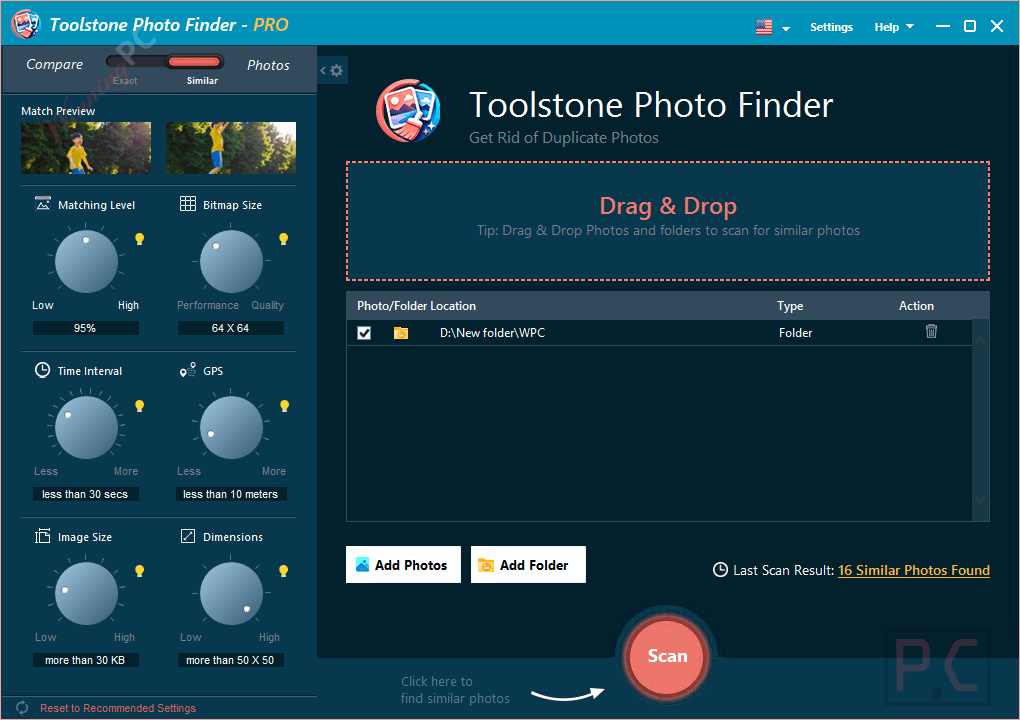
Task: Toggle the Exact/Similar compare switch
Action: pos(165,62)
